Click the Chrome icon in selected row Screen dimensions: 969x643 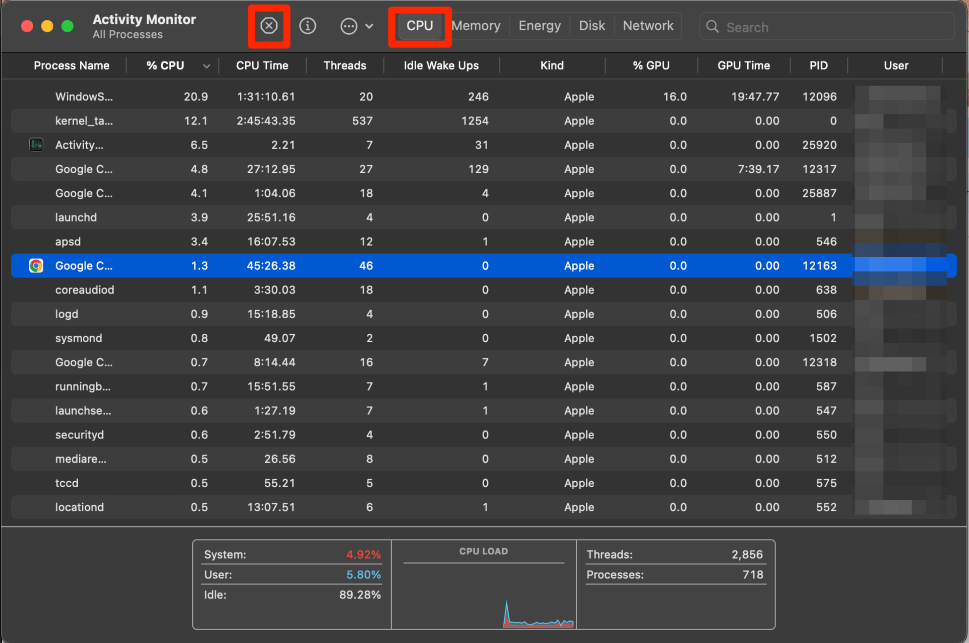[36, 266]
